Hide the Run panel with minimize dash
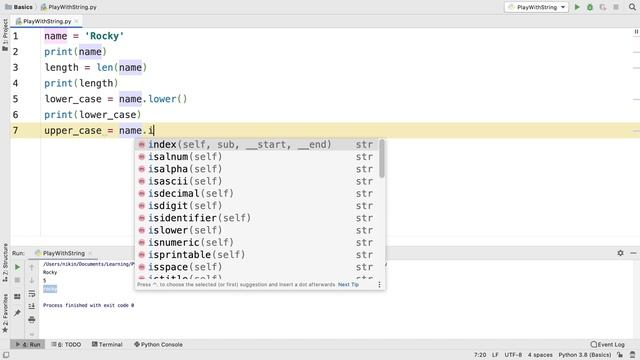Screen dimensions: 640x360 pyautogui.click(x=633, y=253)
